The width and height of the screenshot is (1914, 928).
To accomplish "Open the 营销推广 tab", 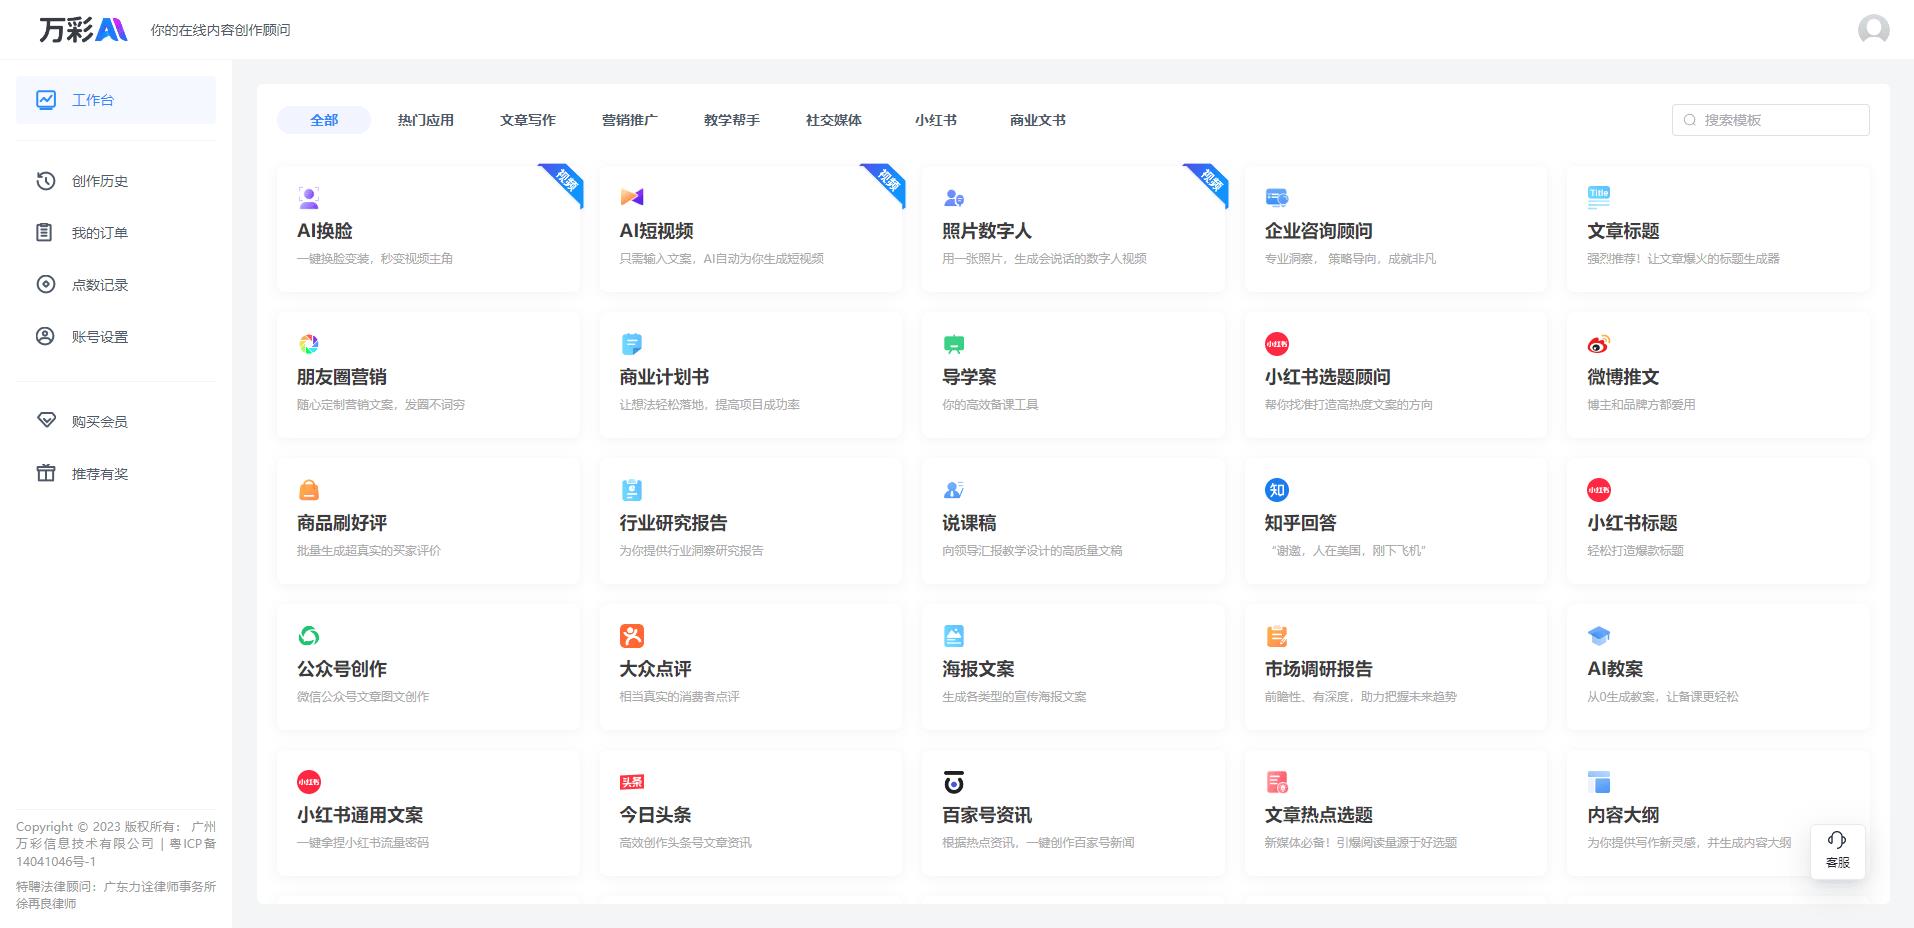I will tap(629, 120).
